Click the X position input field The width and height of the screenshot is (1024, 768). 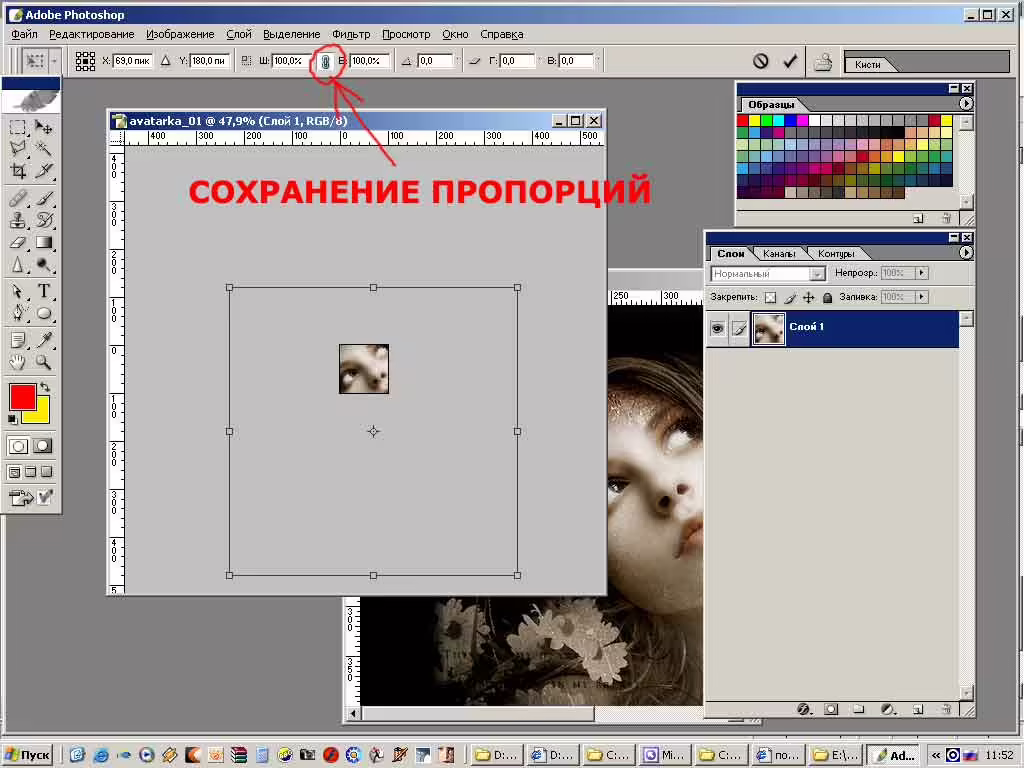tap(133, 61)
